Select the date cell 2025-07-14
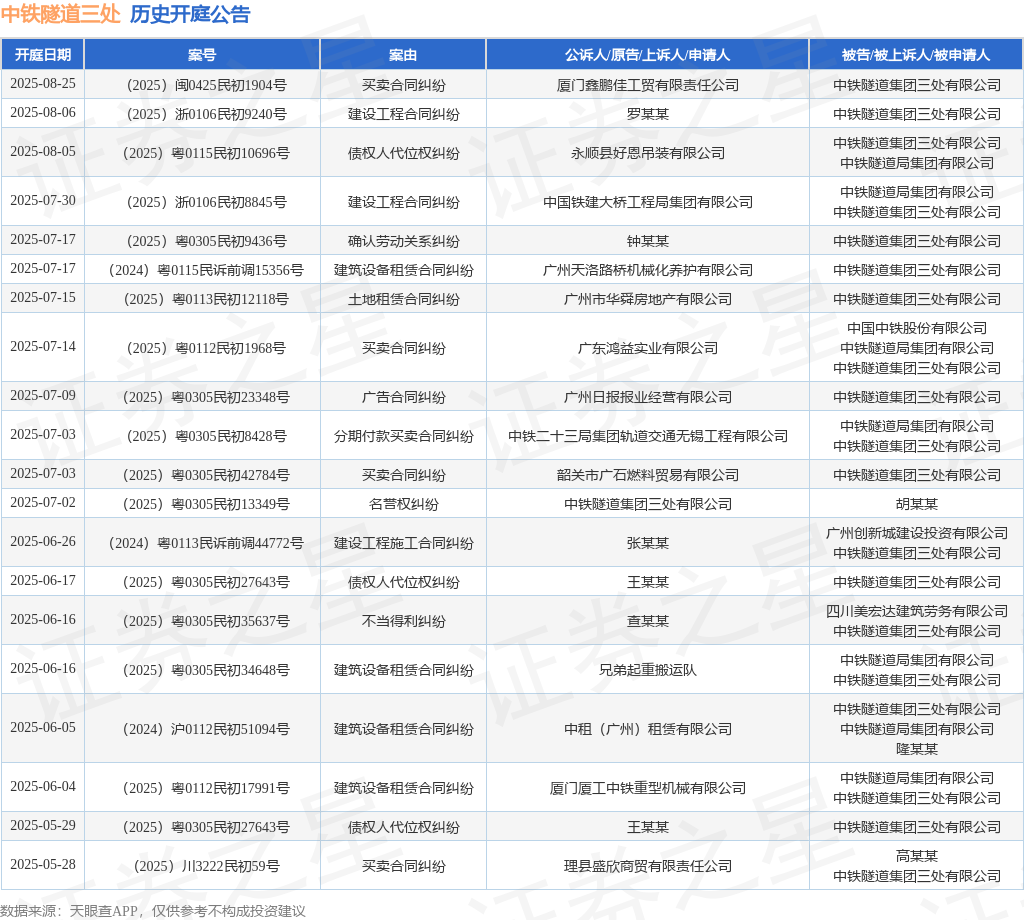This screenshot has width=1024, height=920. tap(43, 347)
